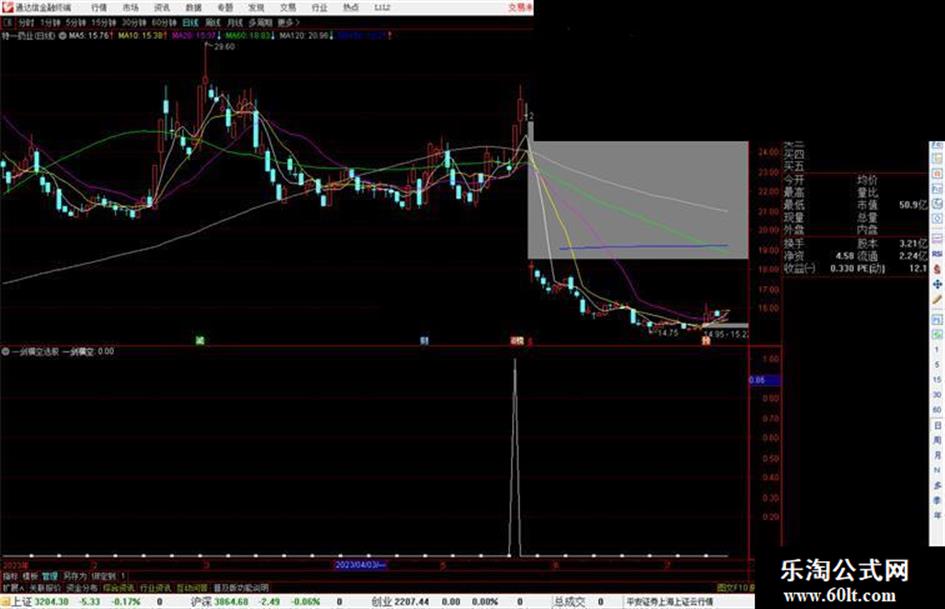Click the highlighted date label 2023/04/03
Screen dimensions: 945x609
click(x=360, y=565)
